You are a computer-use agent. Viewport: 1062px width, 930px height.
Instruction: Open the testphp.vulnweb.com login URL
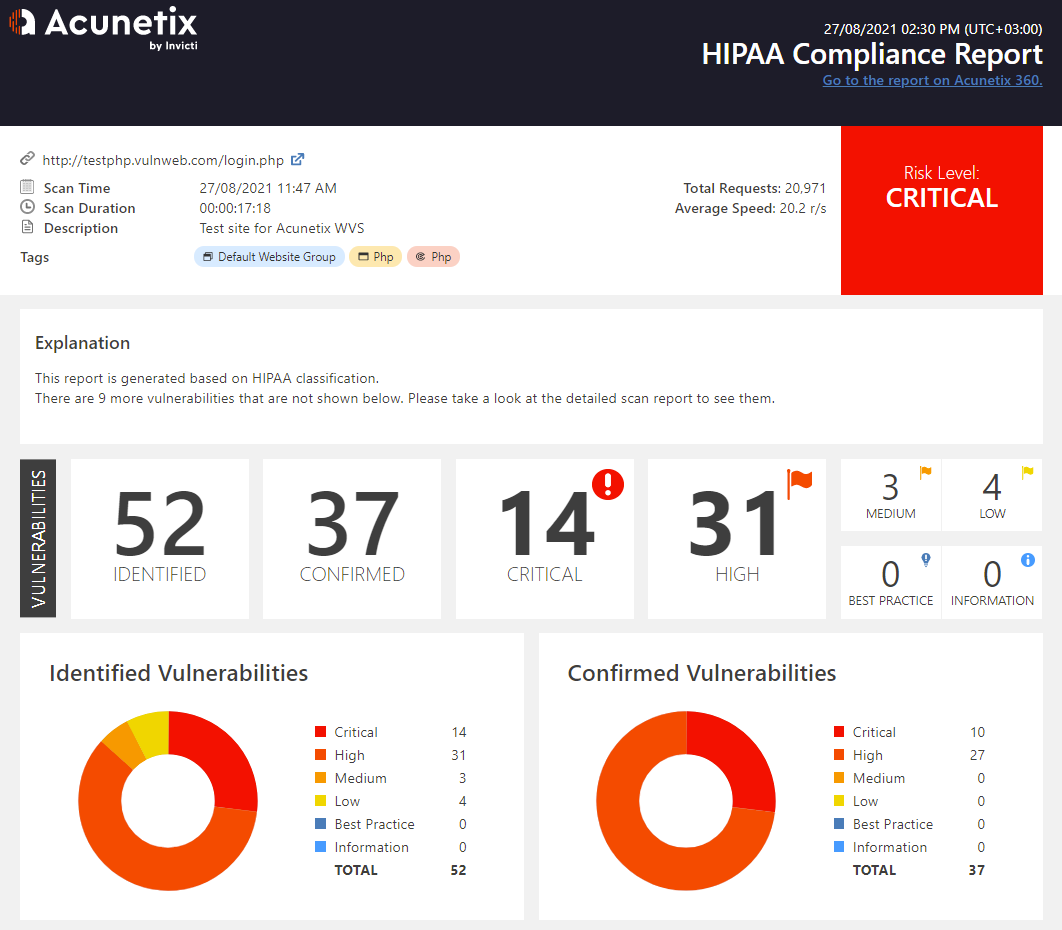[163, 159]
